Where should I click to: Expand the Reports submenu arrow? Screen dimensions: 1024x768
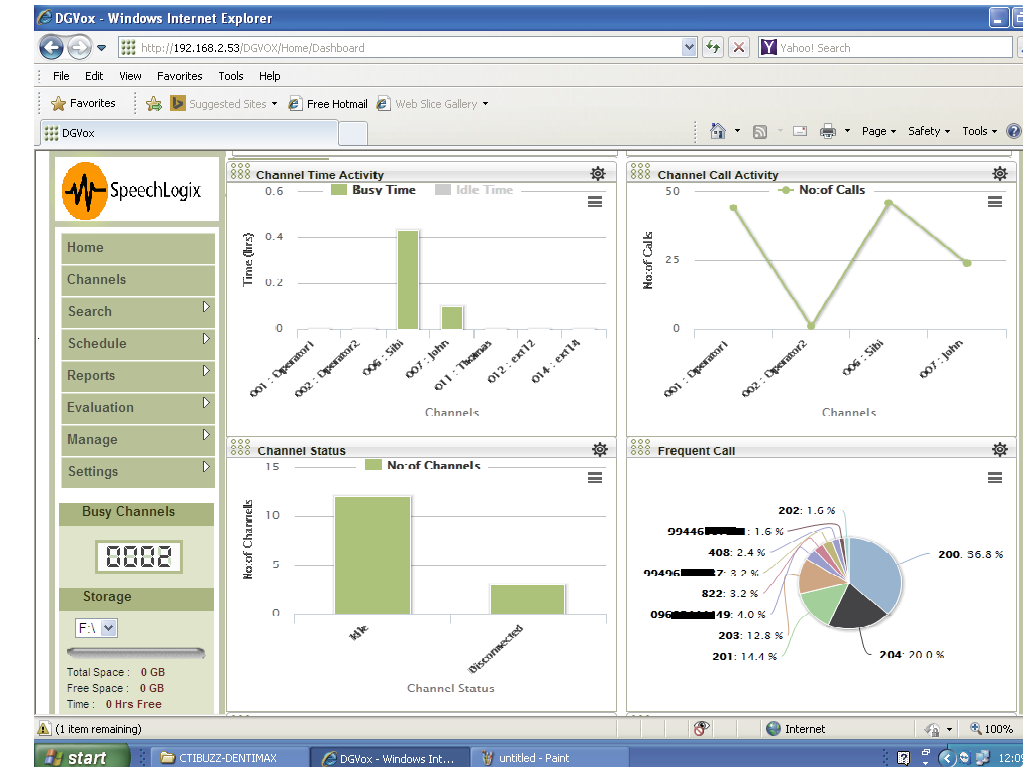(x=206, y=371)
